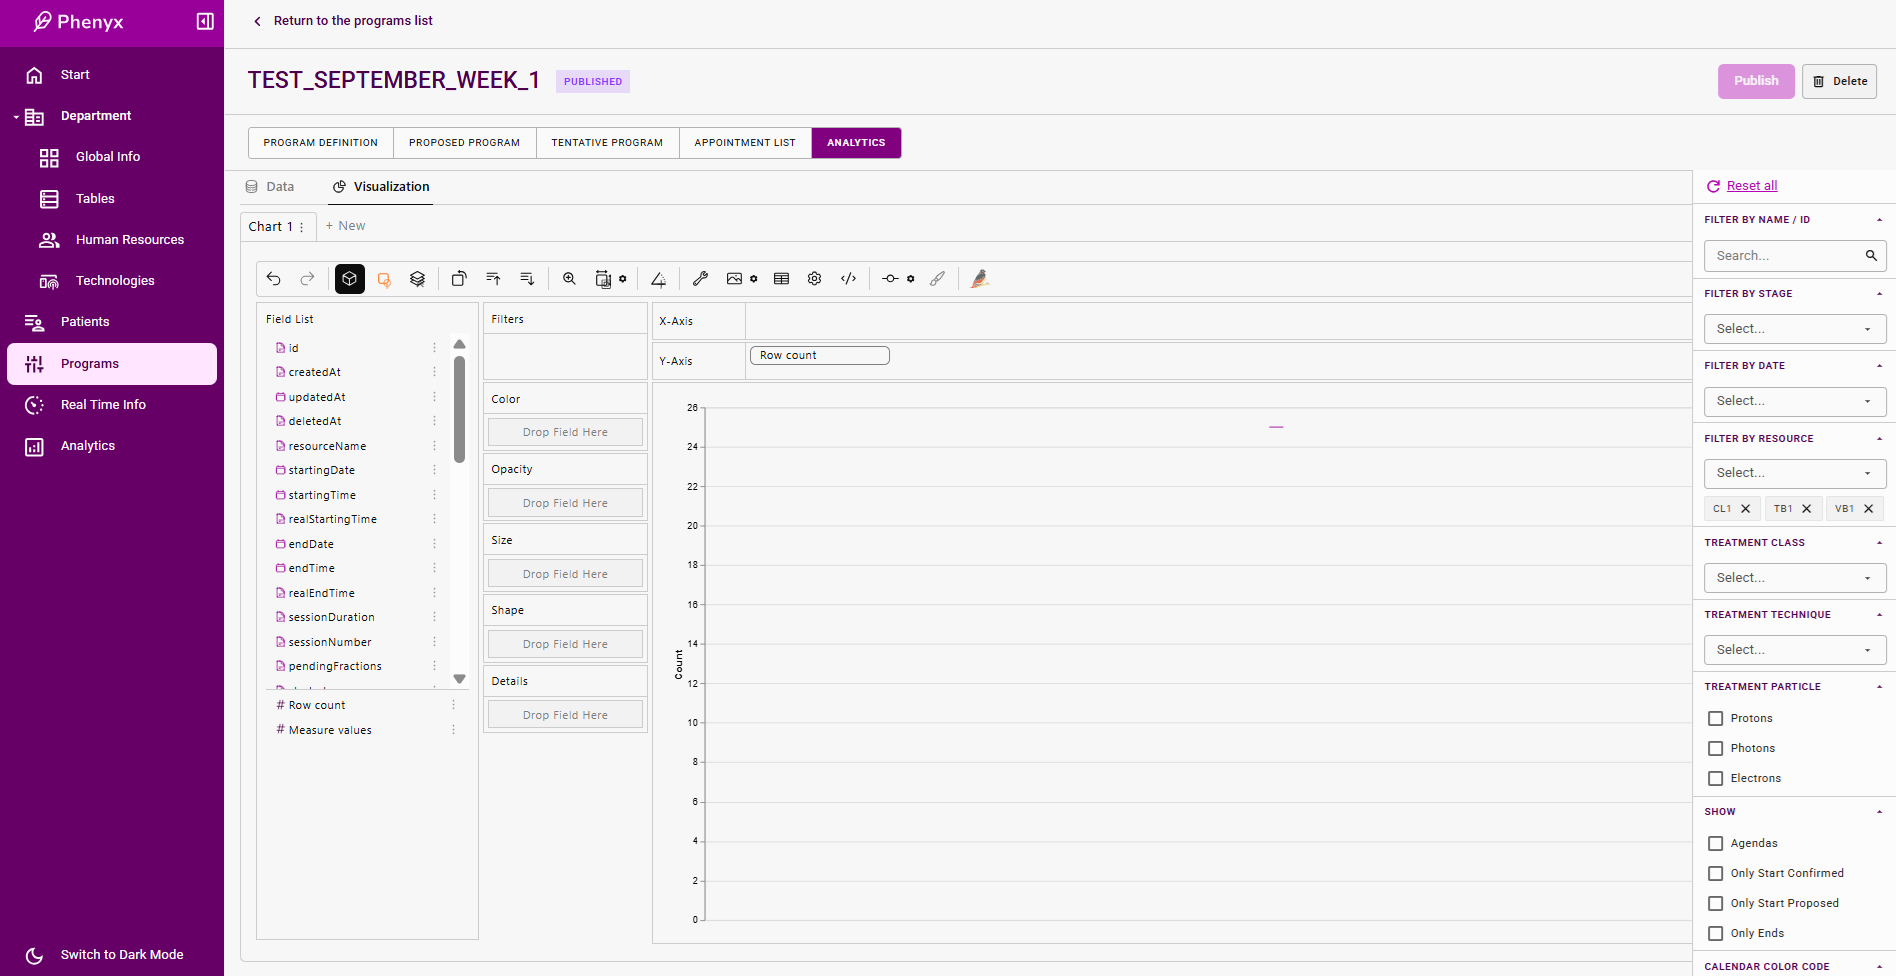The width and height of the screenshot is (1896, 976).
Task: Enable the Agendas checkbox
Action: [x=1716, y=843]
